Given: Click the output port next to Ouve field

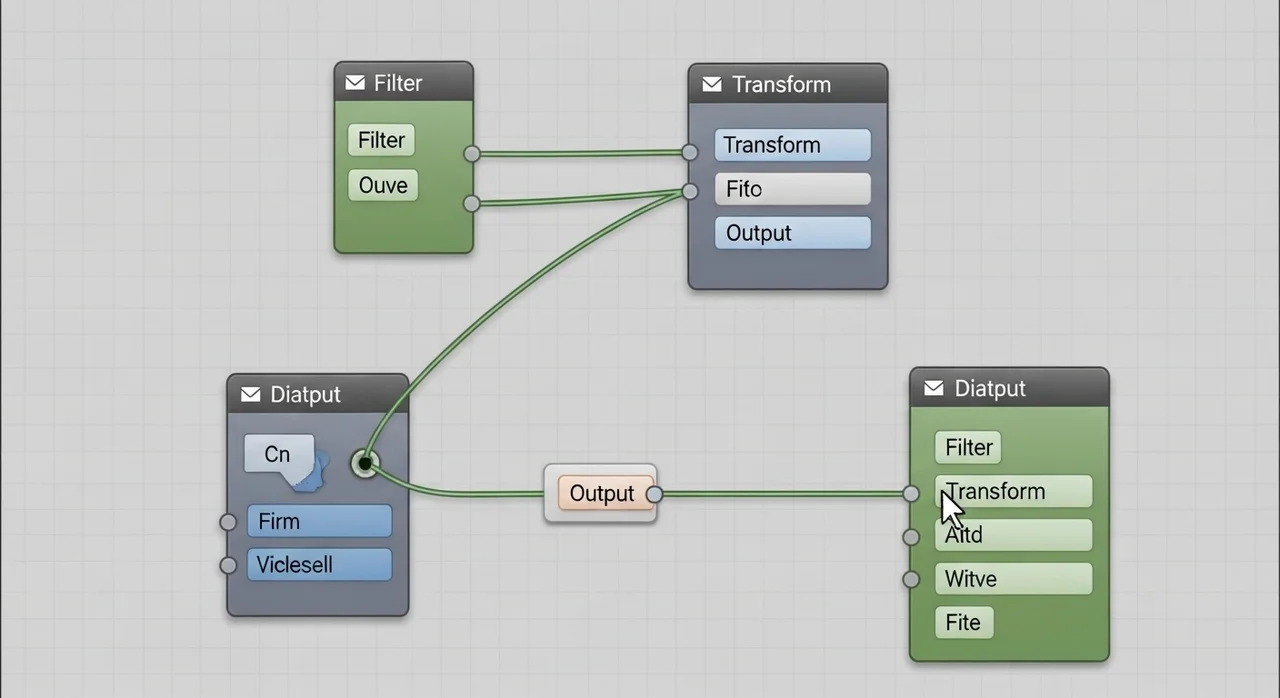Looking at the screenshot, I should point(472,203).
